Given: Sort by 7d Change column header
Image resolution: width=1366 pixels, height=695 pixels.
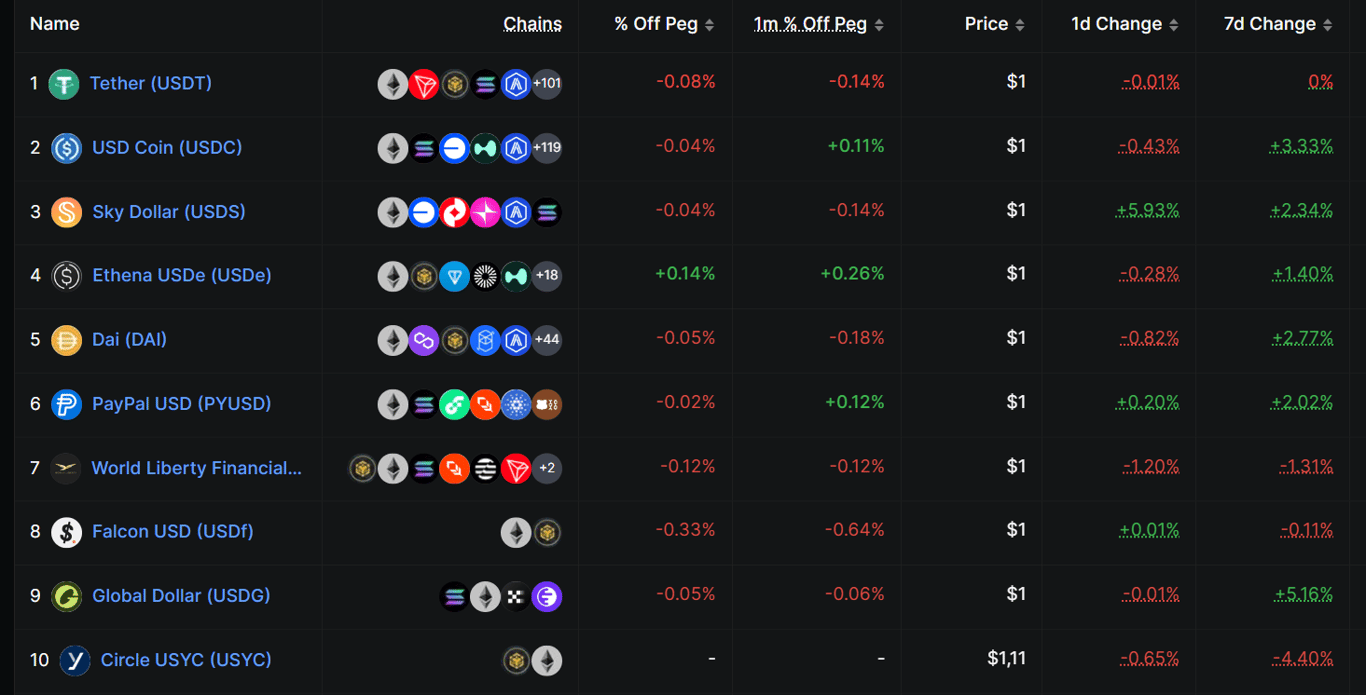Looking at the screenshot, I should pyautogui.click(x=1277, y=24).
